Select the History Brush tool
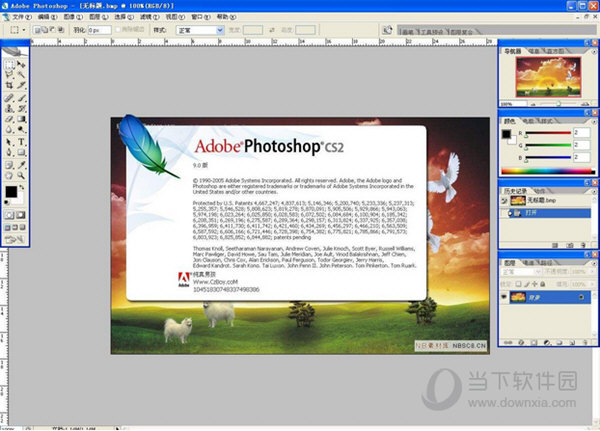Screen dimensions: 600x431 pyautogui.click(x=21, y=109)
